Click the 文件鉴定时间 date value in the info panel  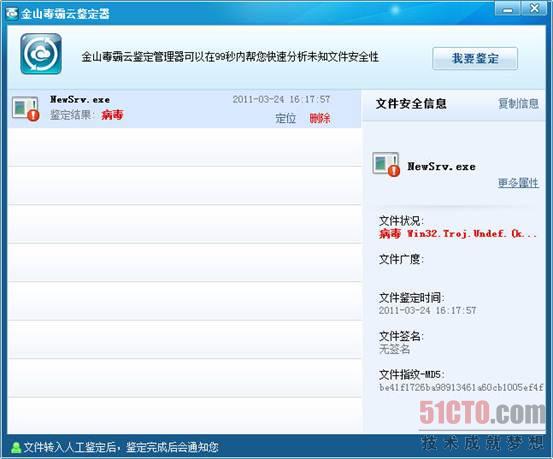tap(427, 310)
